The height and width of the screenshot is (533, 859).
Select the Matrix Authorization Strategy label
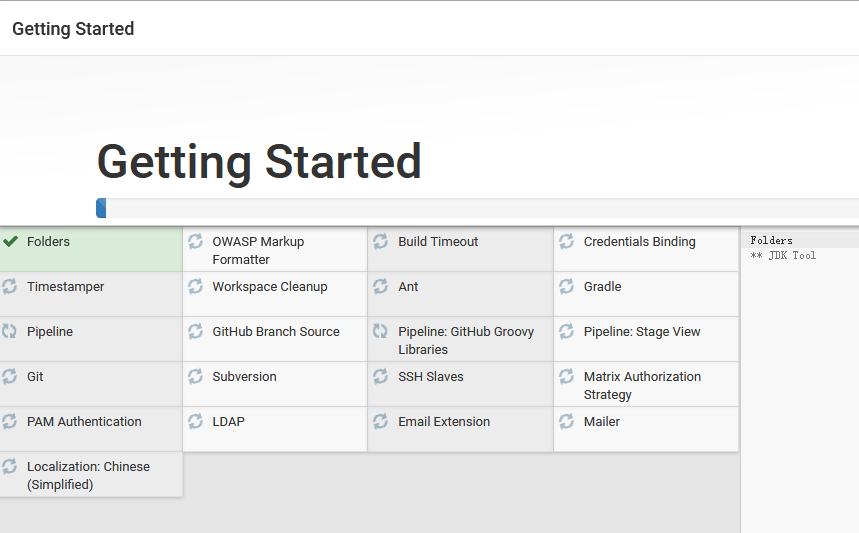point(642,385)
